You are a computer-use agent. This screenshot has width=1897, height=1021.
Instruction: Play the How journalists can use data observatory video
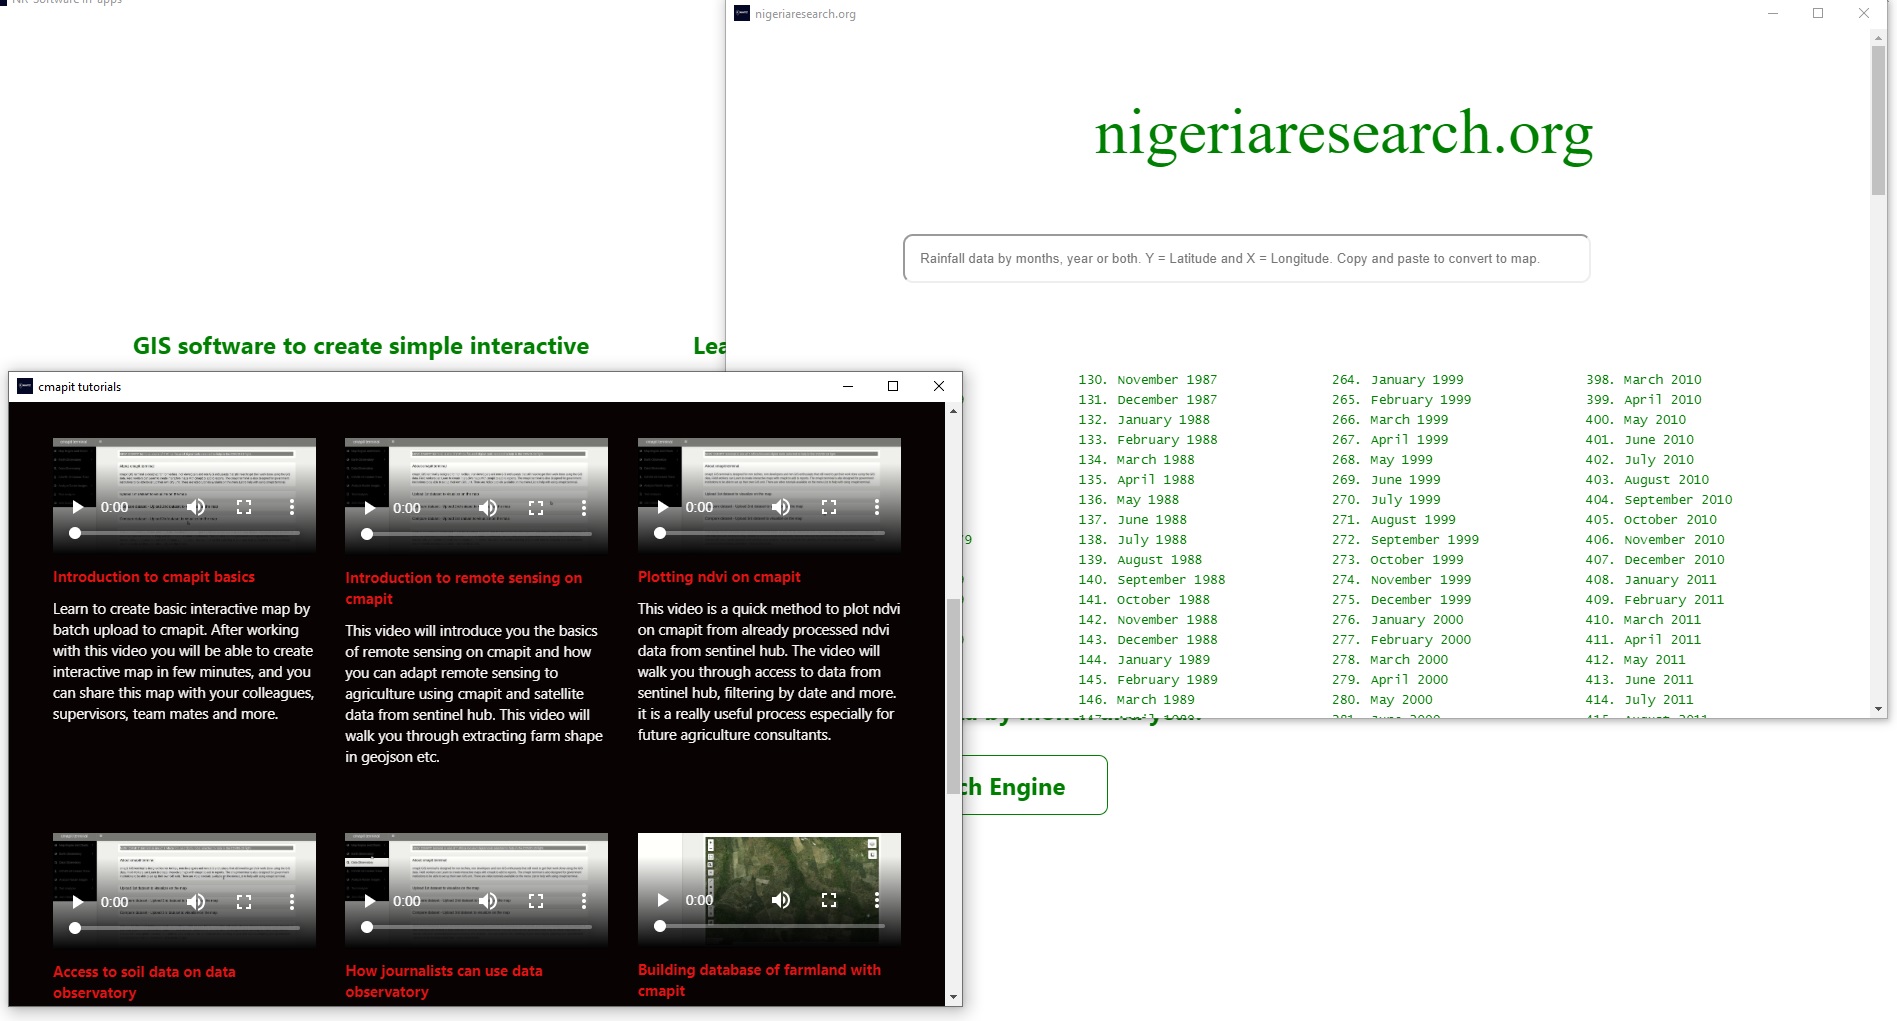pyautogui.click(x=370, y=901)
